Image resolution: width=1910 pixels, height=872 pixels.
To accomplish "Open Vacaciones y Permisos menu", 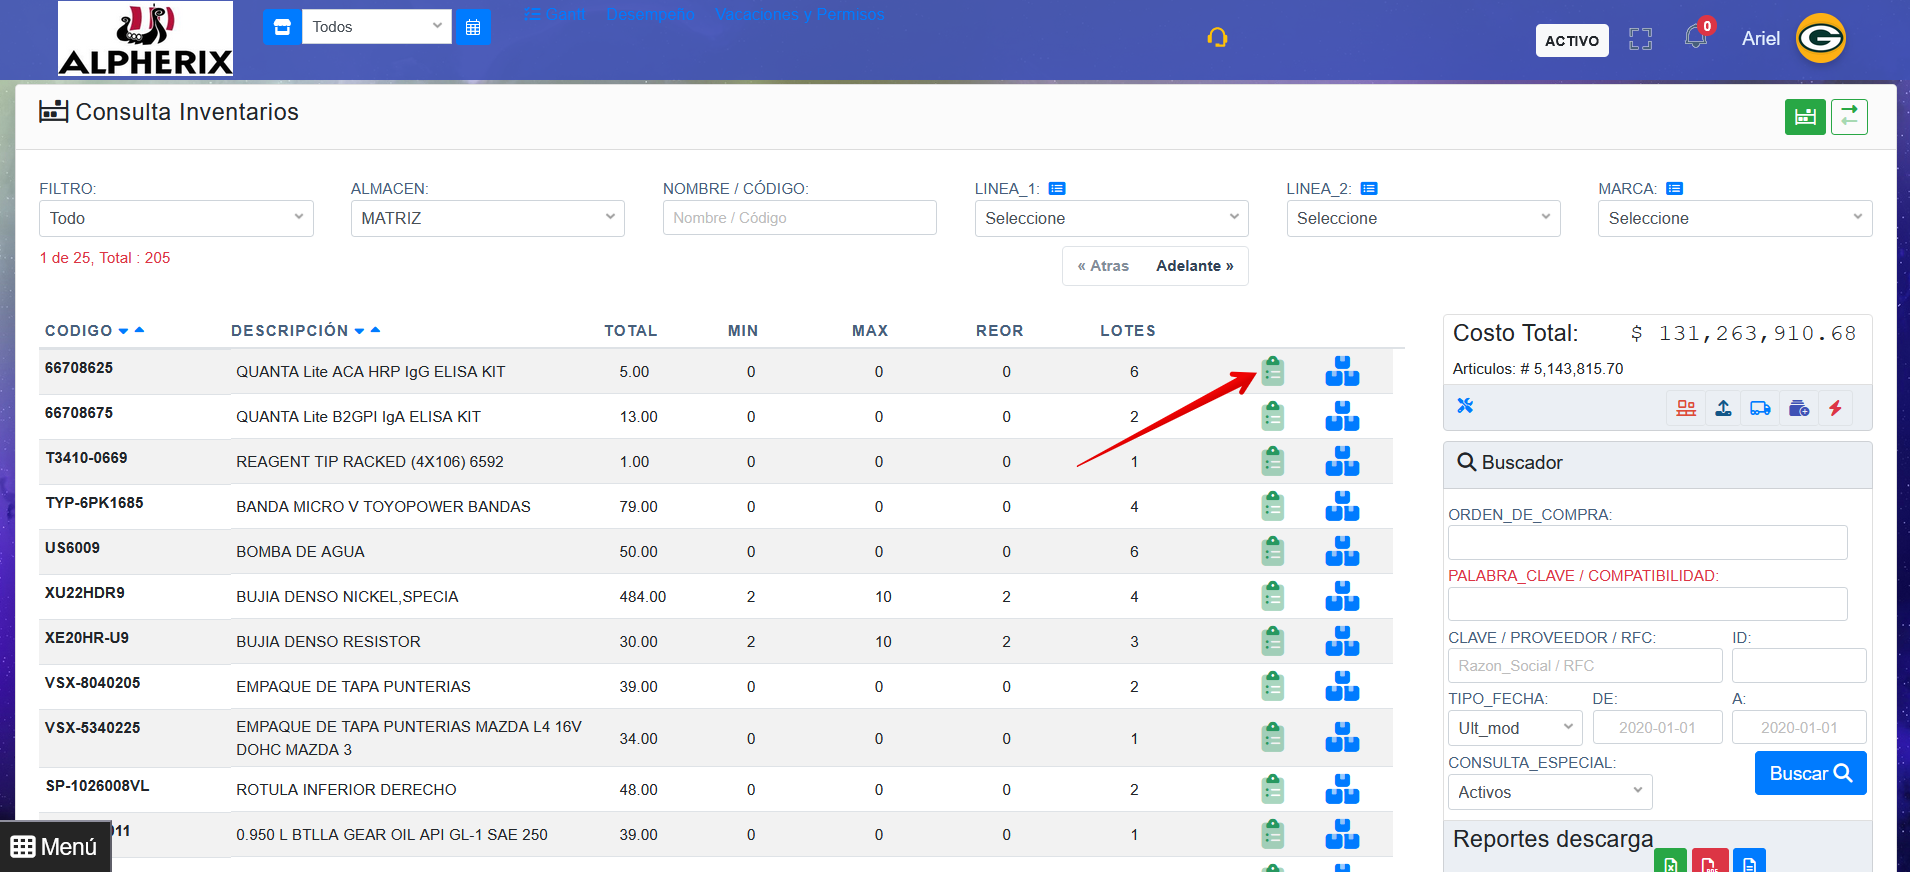I will 799,14.
